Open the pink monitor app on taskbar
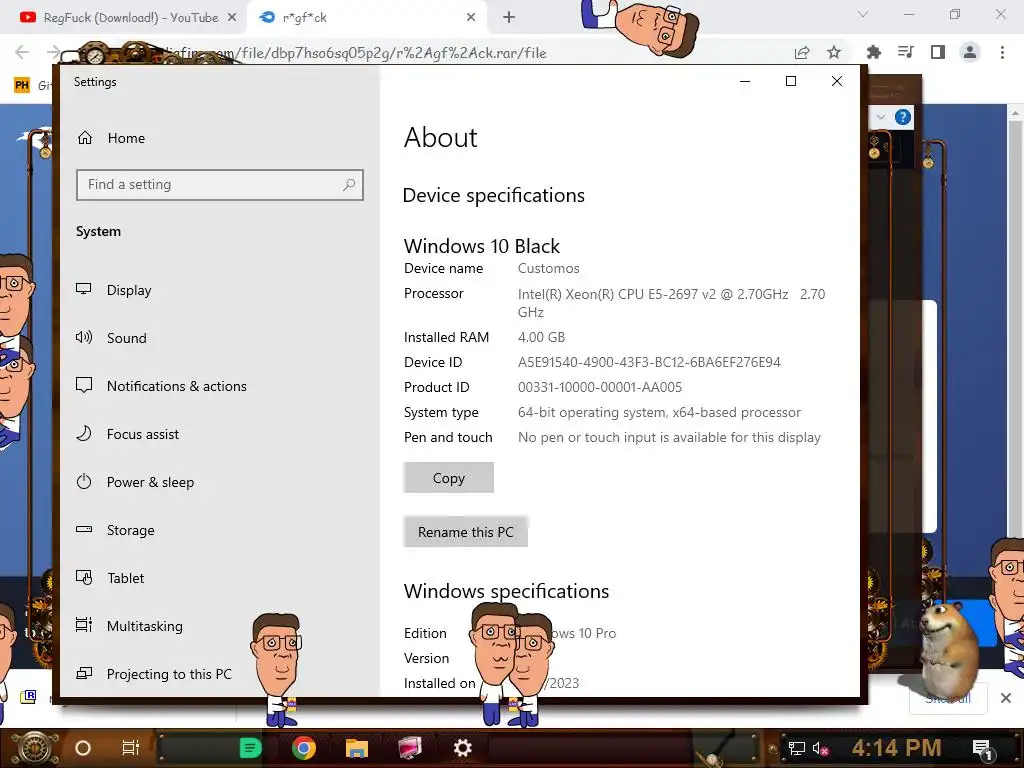This screenshot has height=768, width=1024. click(410, 748)
